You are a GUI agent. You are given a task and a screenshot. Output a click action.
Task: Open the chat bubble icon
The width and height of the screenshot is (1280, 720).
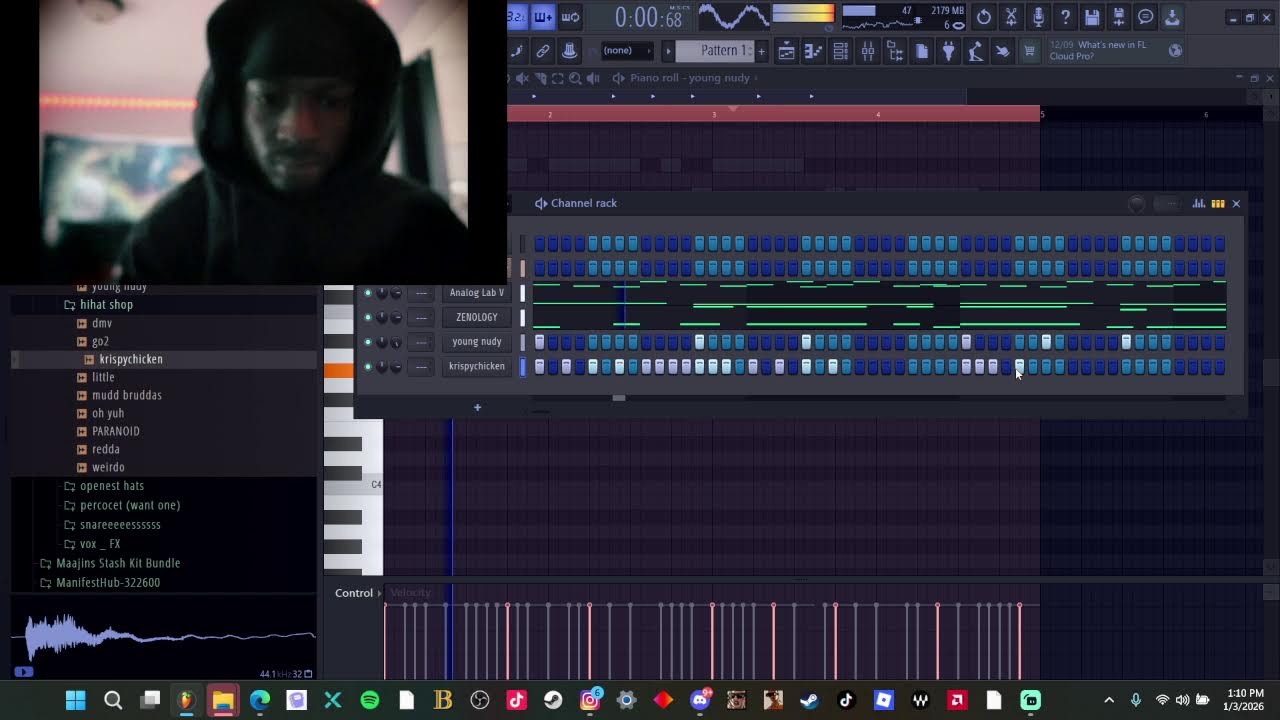tap(1146, 17)
